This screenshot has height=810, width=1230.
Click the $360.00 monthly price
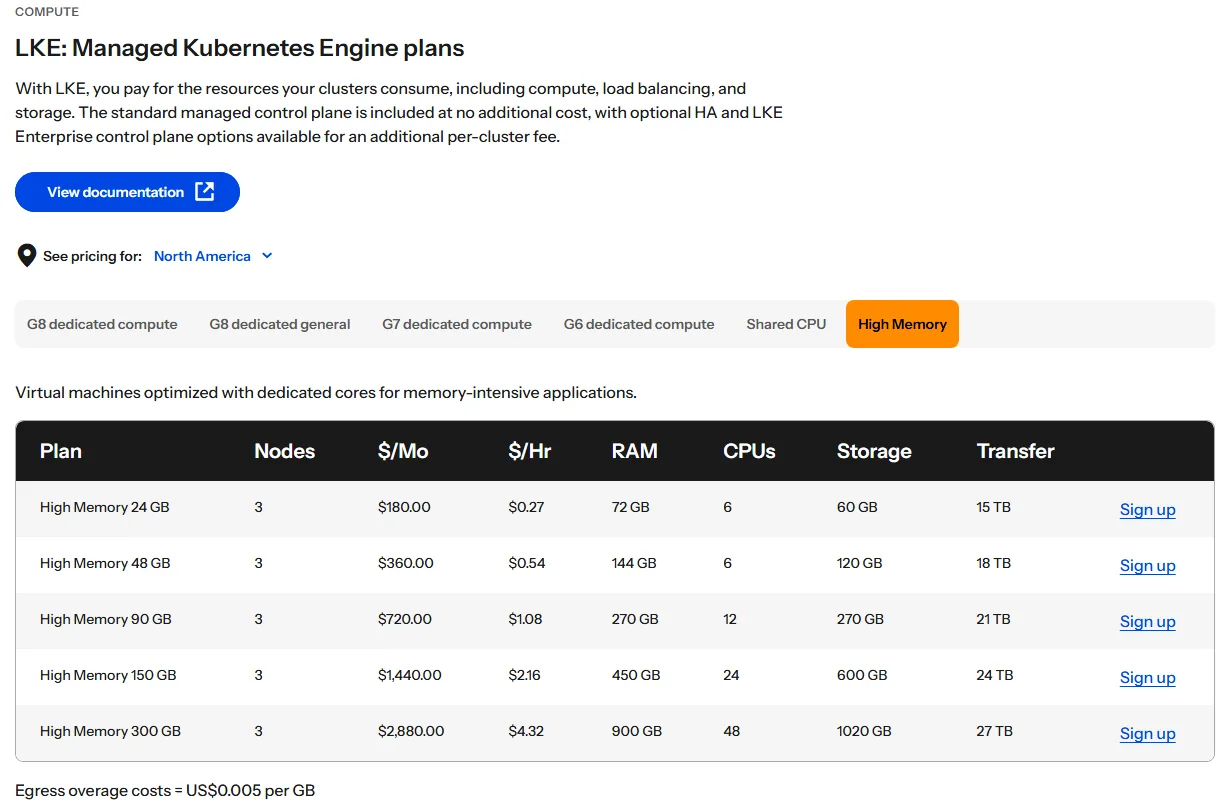click(x=406, y=563)
